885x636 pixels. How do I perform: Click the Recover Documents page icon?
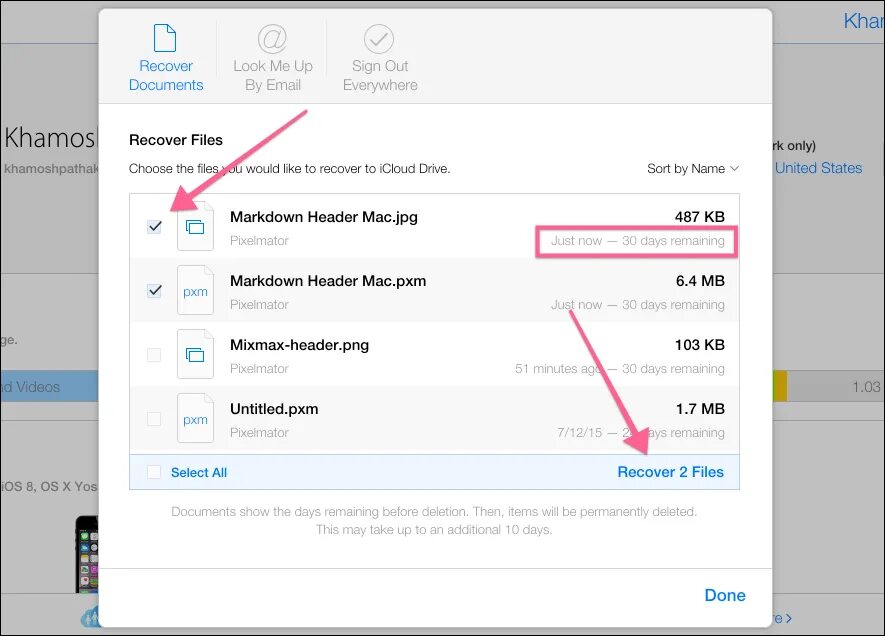tap(165, 38)
